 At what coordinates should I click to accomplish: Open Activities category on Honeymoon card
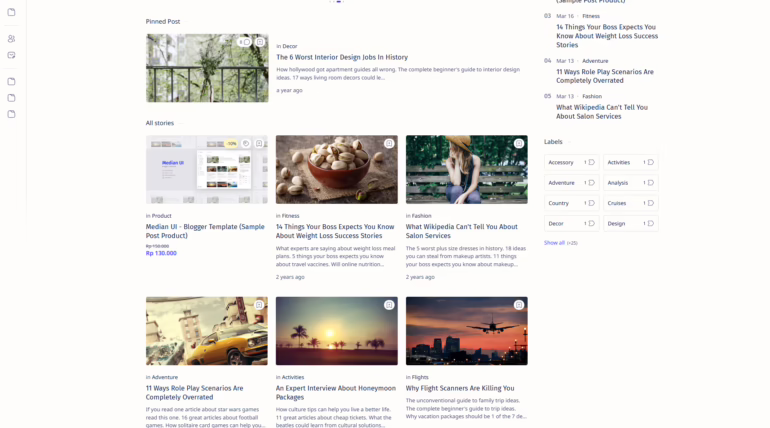[293, 377]
